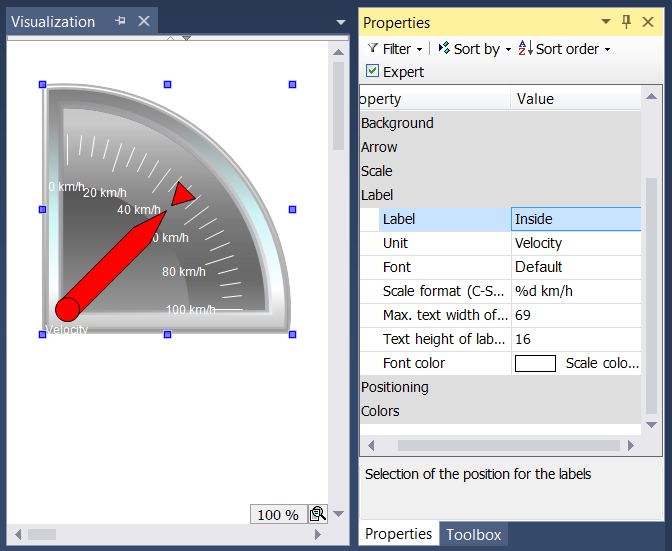Select the 'Font color' property name
Viewport: 672px width, 551px height.
pos(414,363)
